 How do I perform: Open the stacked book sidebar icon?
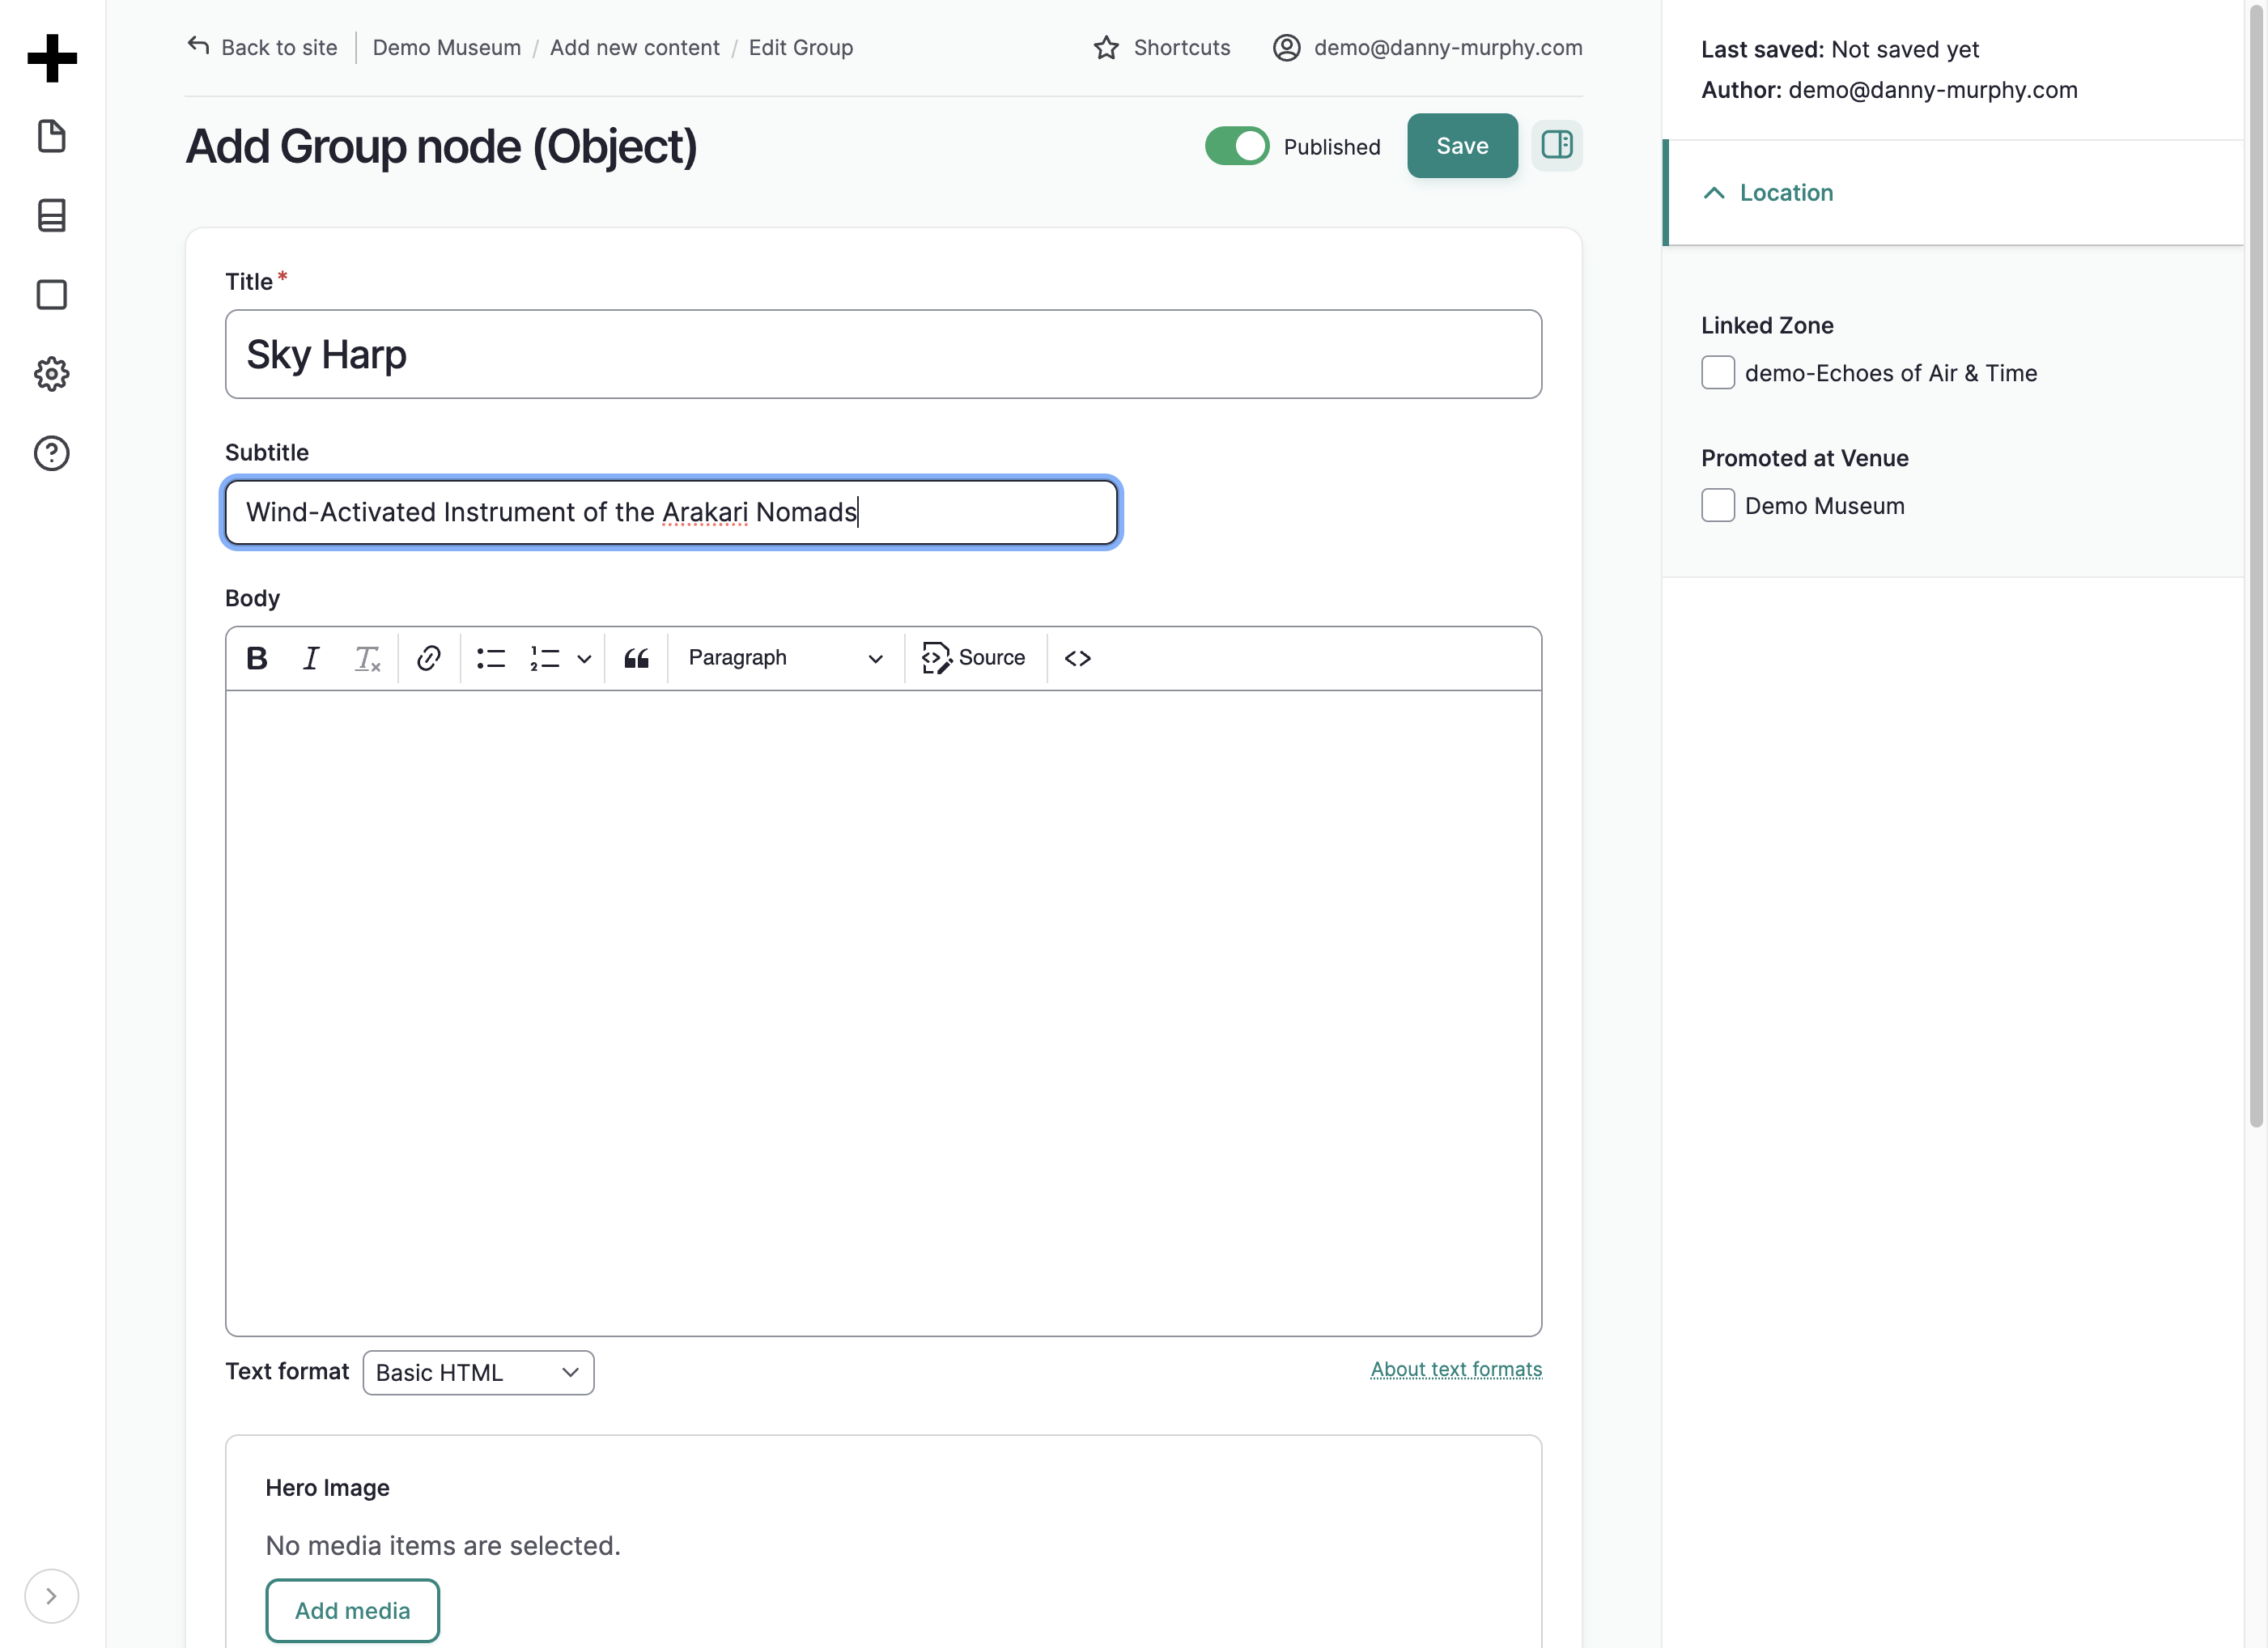coord(52,215)
